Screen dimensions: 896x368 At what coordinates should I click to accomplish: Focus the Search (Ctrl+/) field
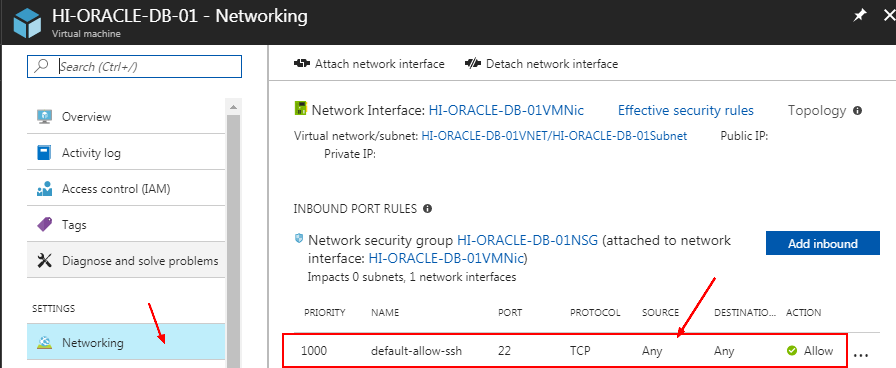[134, 66]
